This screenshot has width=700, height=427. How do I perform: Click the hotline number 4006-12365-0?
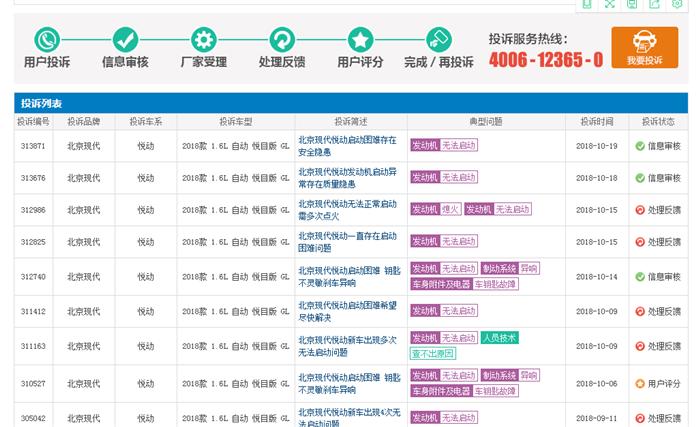point(546,60)
